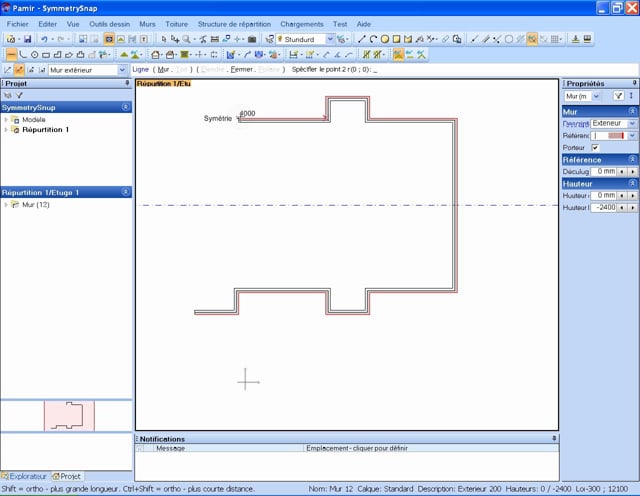Expand the Modèle tree node
640x496 pixels.
(6, 120)
